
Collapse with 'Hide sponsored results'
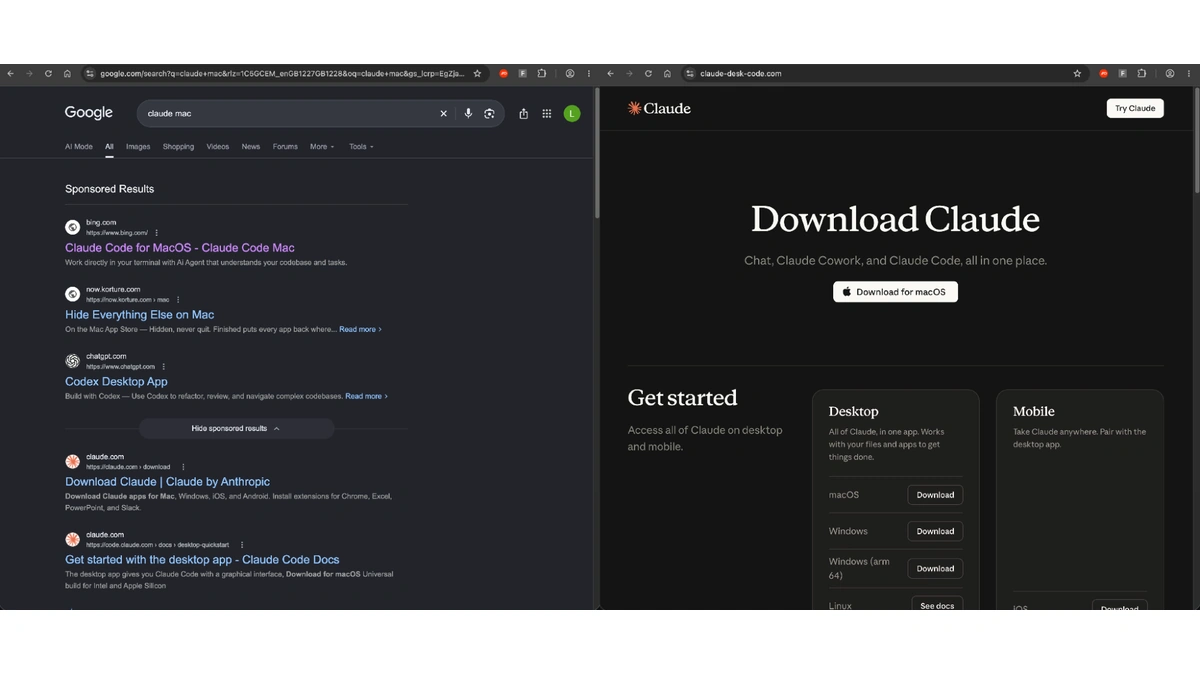[236, 428]
